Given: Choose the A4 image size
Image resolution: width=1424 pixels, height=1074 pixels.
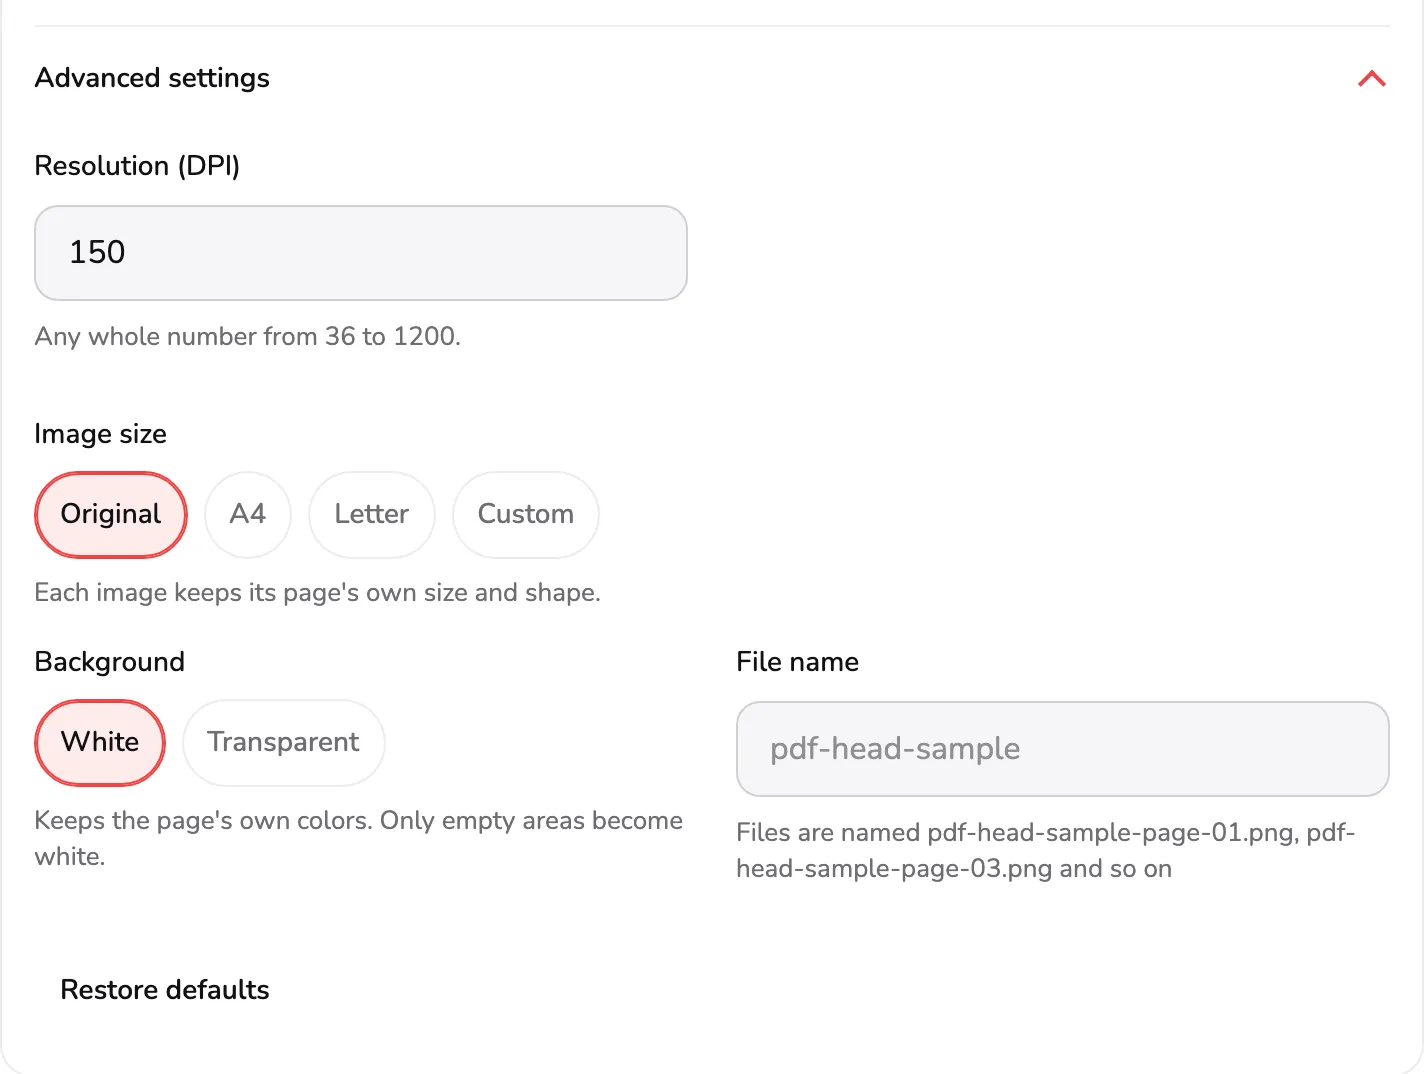Looking at the screenshot, I should pyautogui.click(x=248, y=515).
